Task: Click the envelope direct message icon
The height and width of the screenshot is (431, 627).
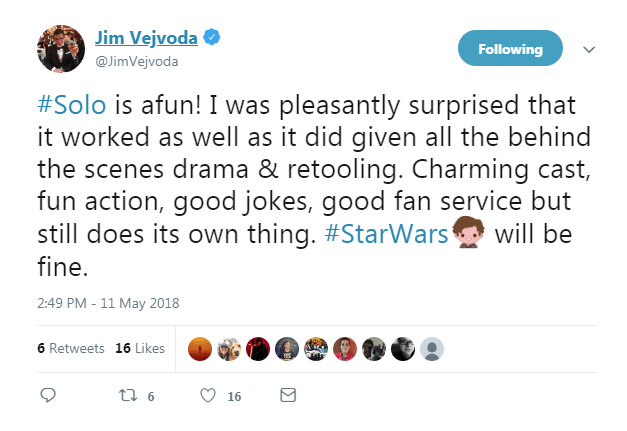Action: (287, 396)
